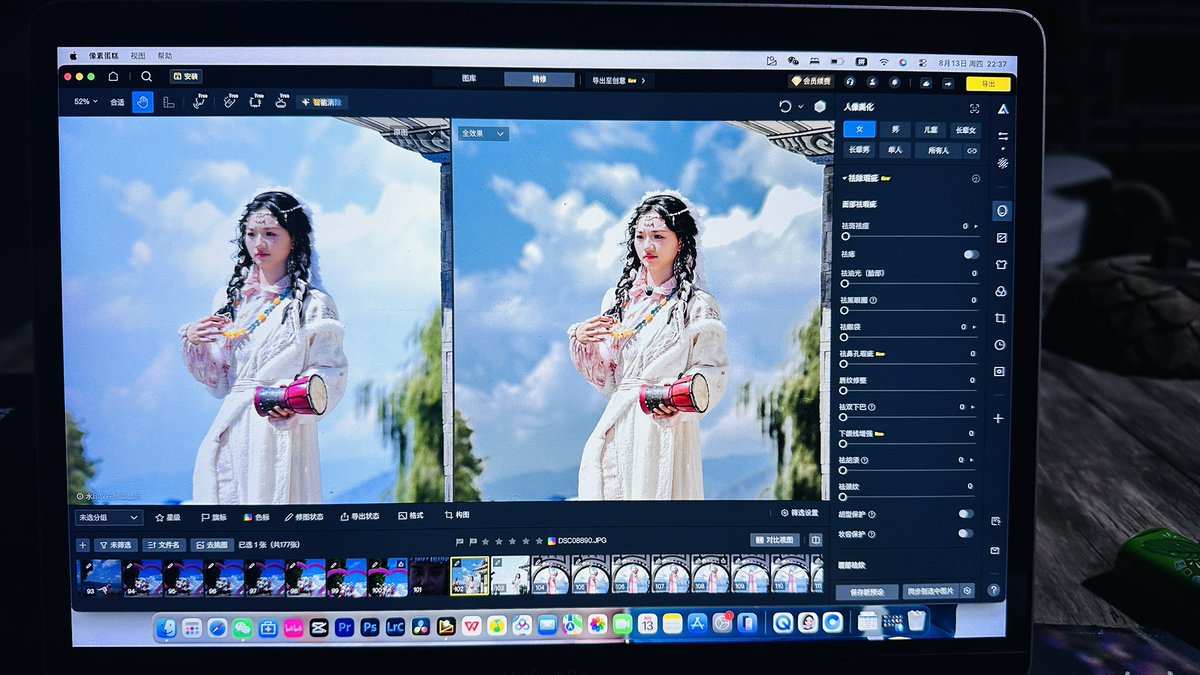Open Premiere Pro in the dock

pyautogui.click(x=345, y=627)
